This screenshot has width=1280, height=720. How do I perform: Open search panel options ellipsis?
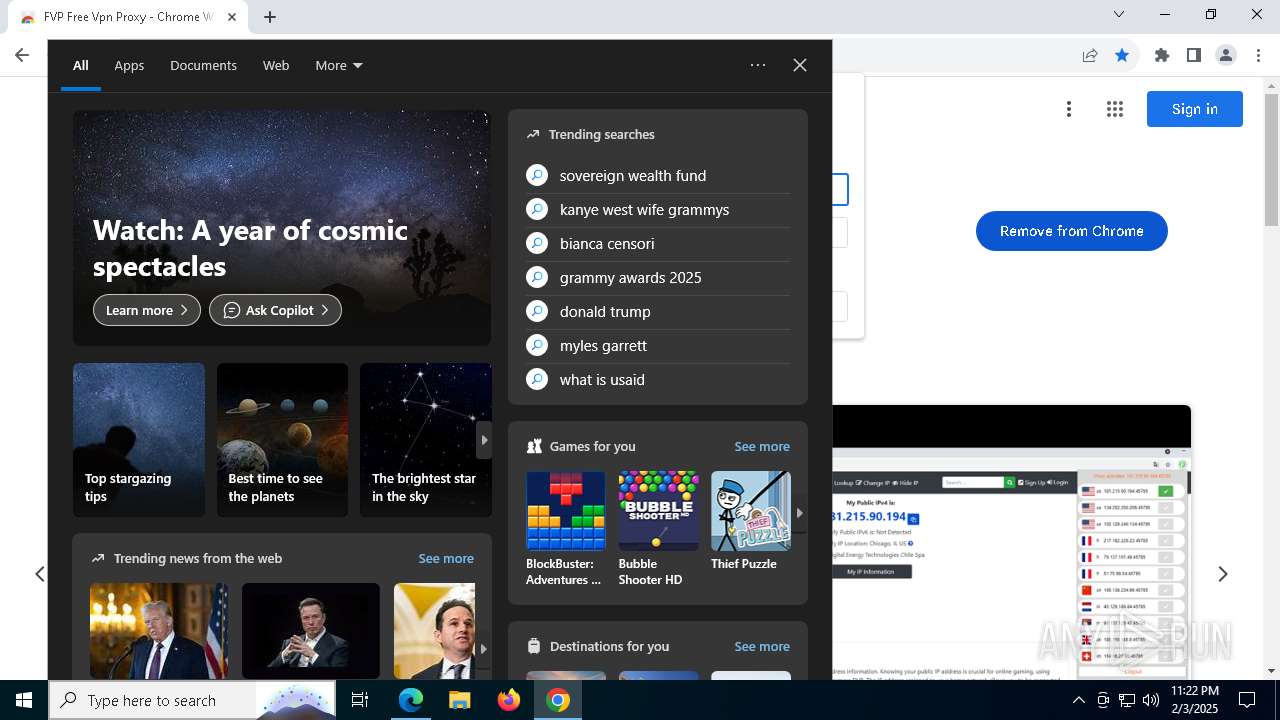click(758, 65)
